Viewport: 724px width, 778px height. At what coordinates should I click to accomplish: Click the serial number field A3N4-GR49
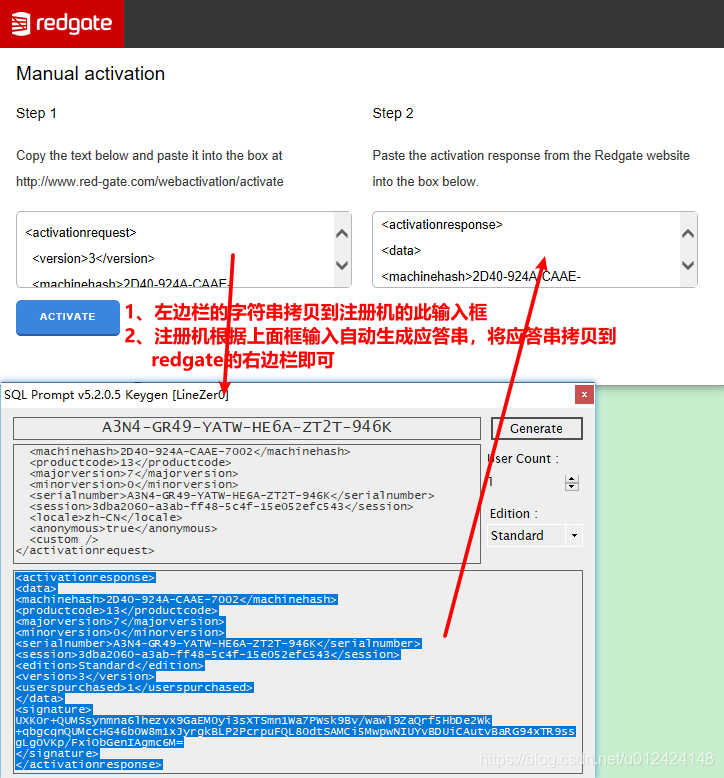coord(247,428)
